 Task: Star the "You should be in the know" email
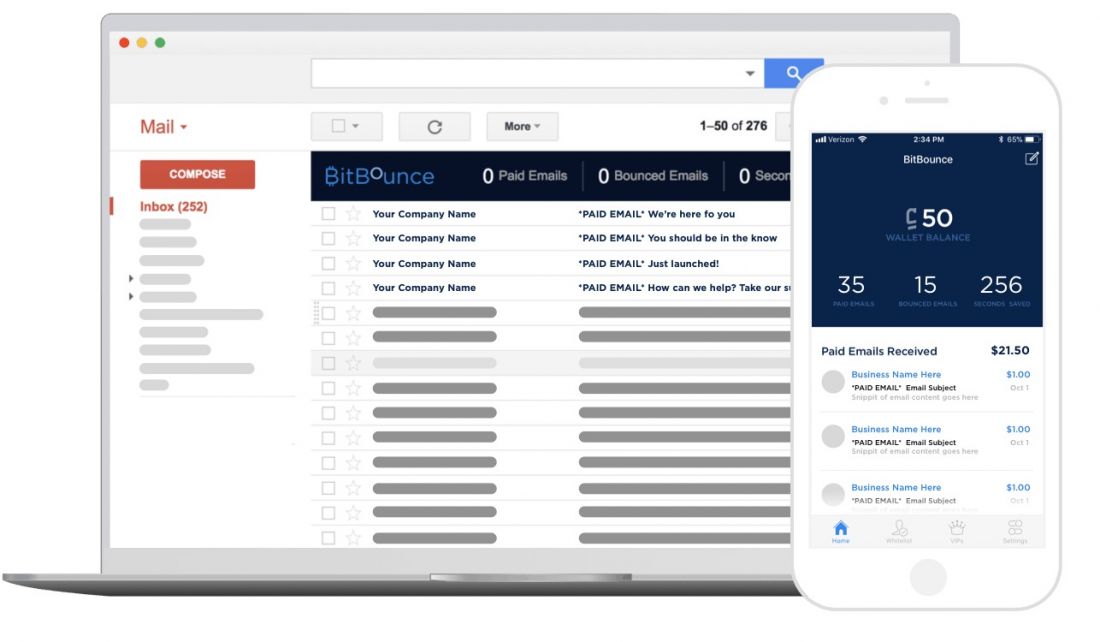click(353, 238)
